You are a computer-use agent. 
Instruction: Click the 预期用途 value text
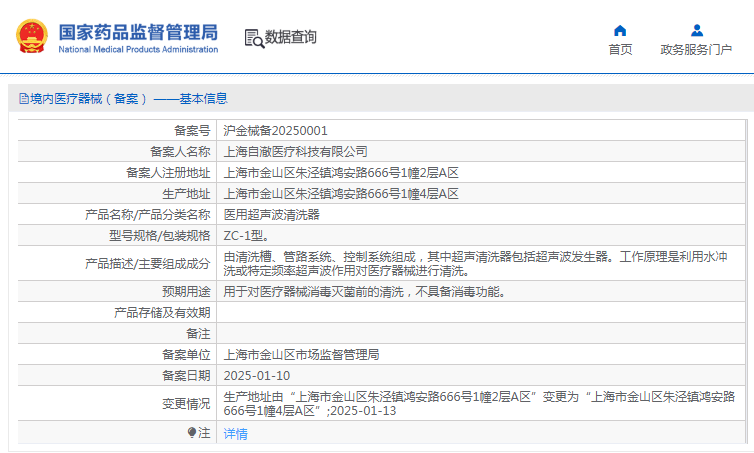click(364, 291)
